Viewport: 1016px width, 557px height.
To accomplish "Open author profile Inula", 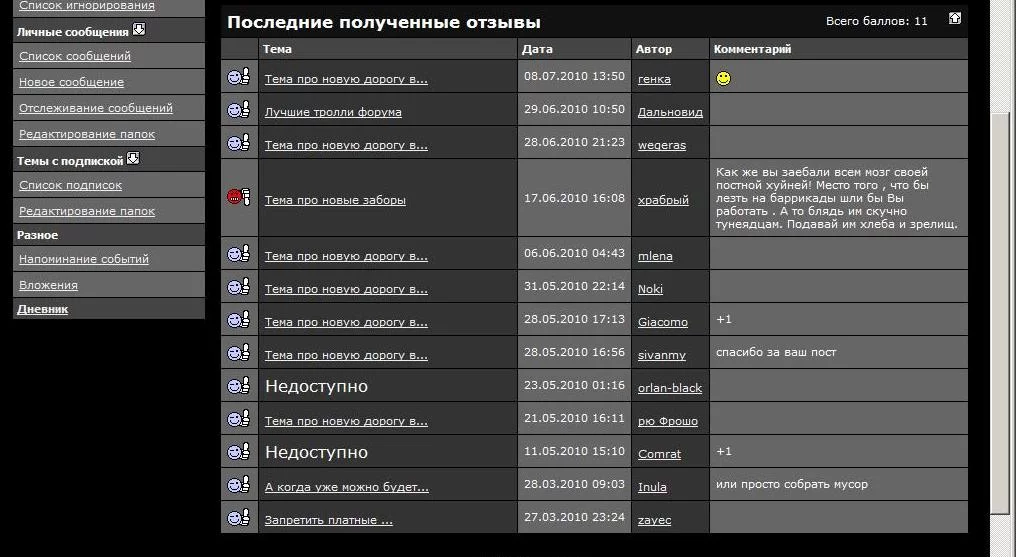I will coord(652,487).
